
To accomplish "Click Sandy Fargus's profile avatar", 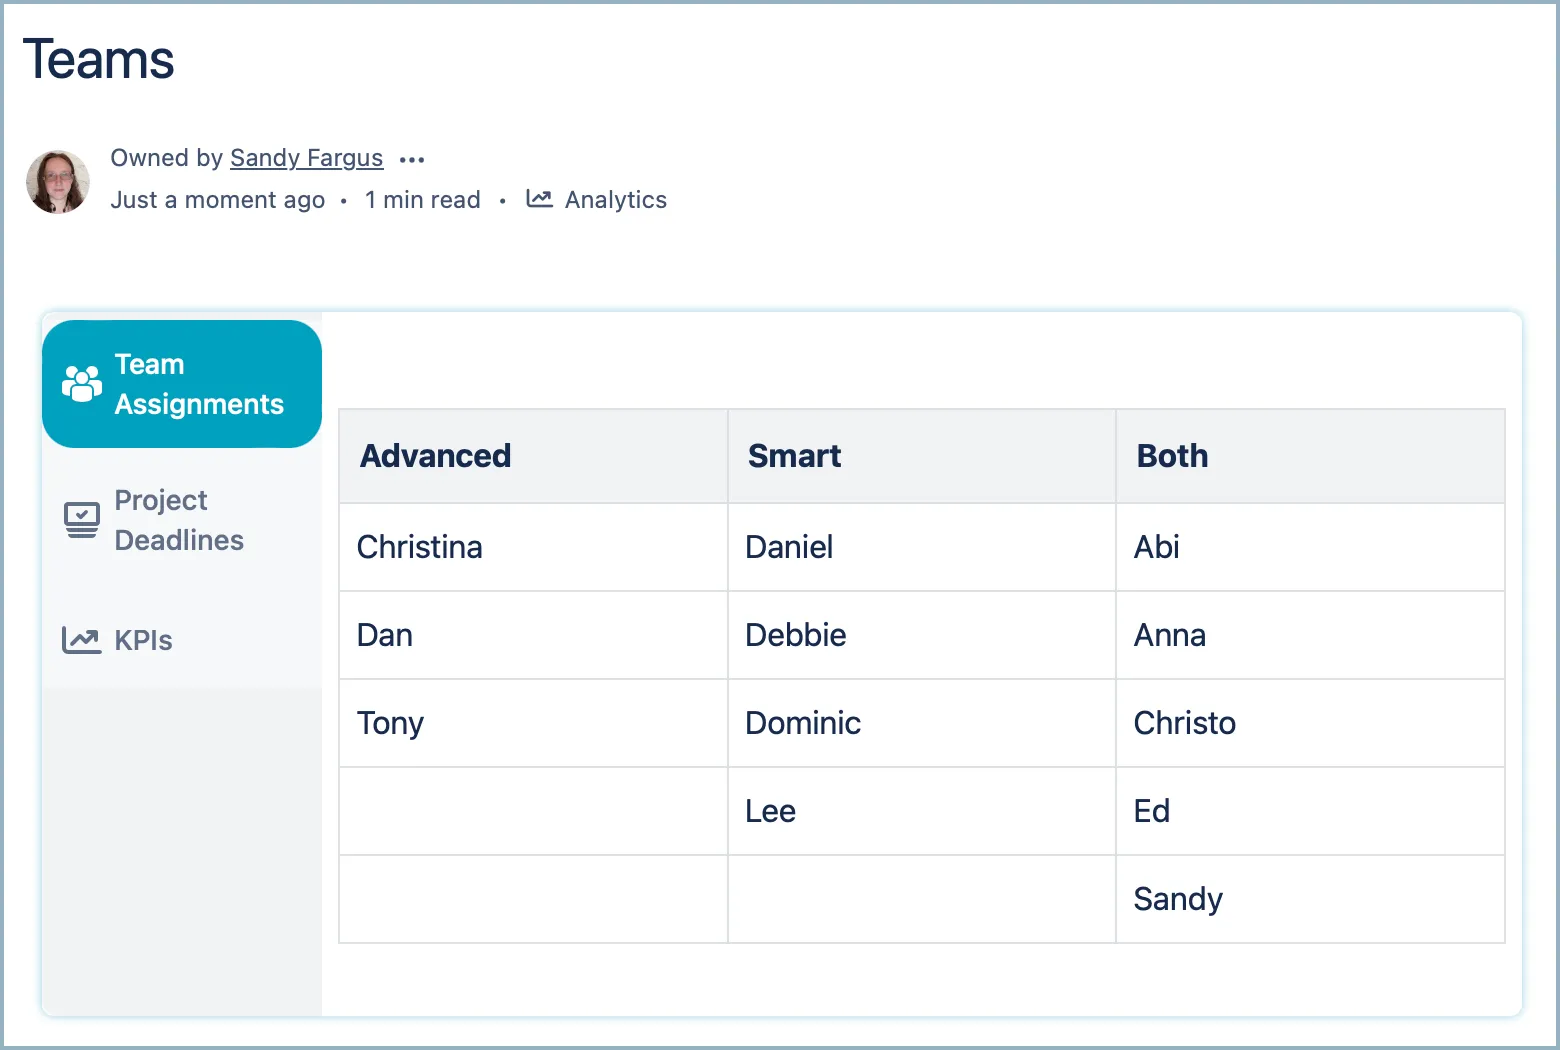I will (58, 181).
